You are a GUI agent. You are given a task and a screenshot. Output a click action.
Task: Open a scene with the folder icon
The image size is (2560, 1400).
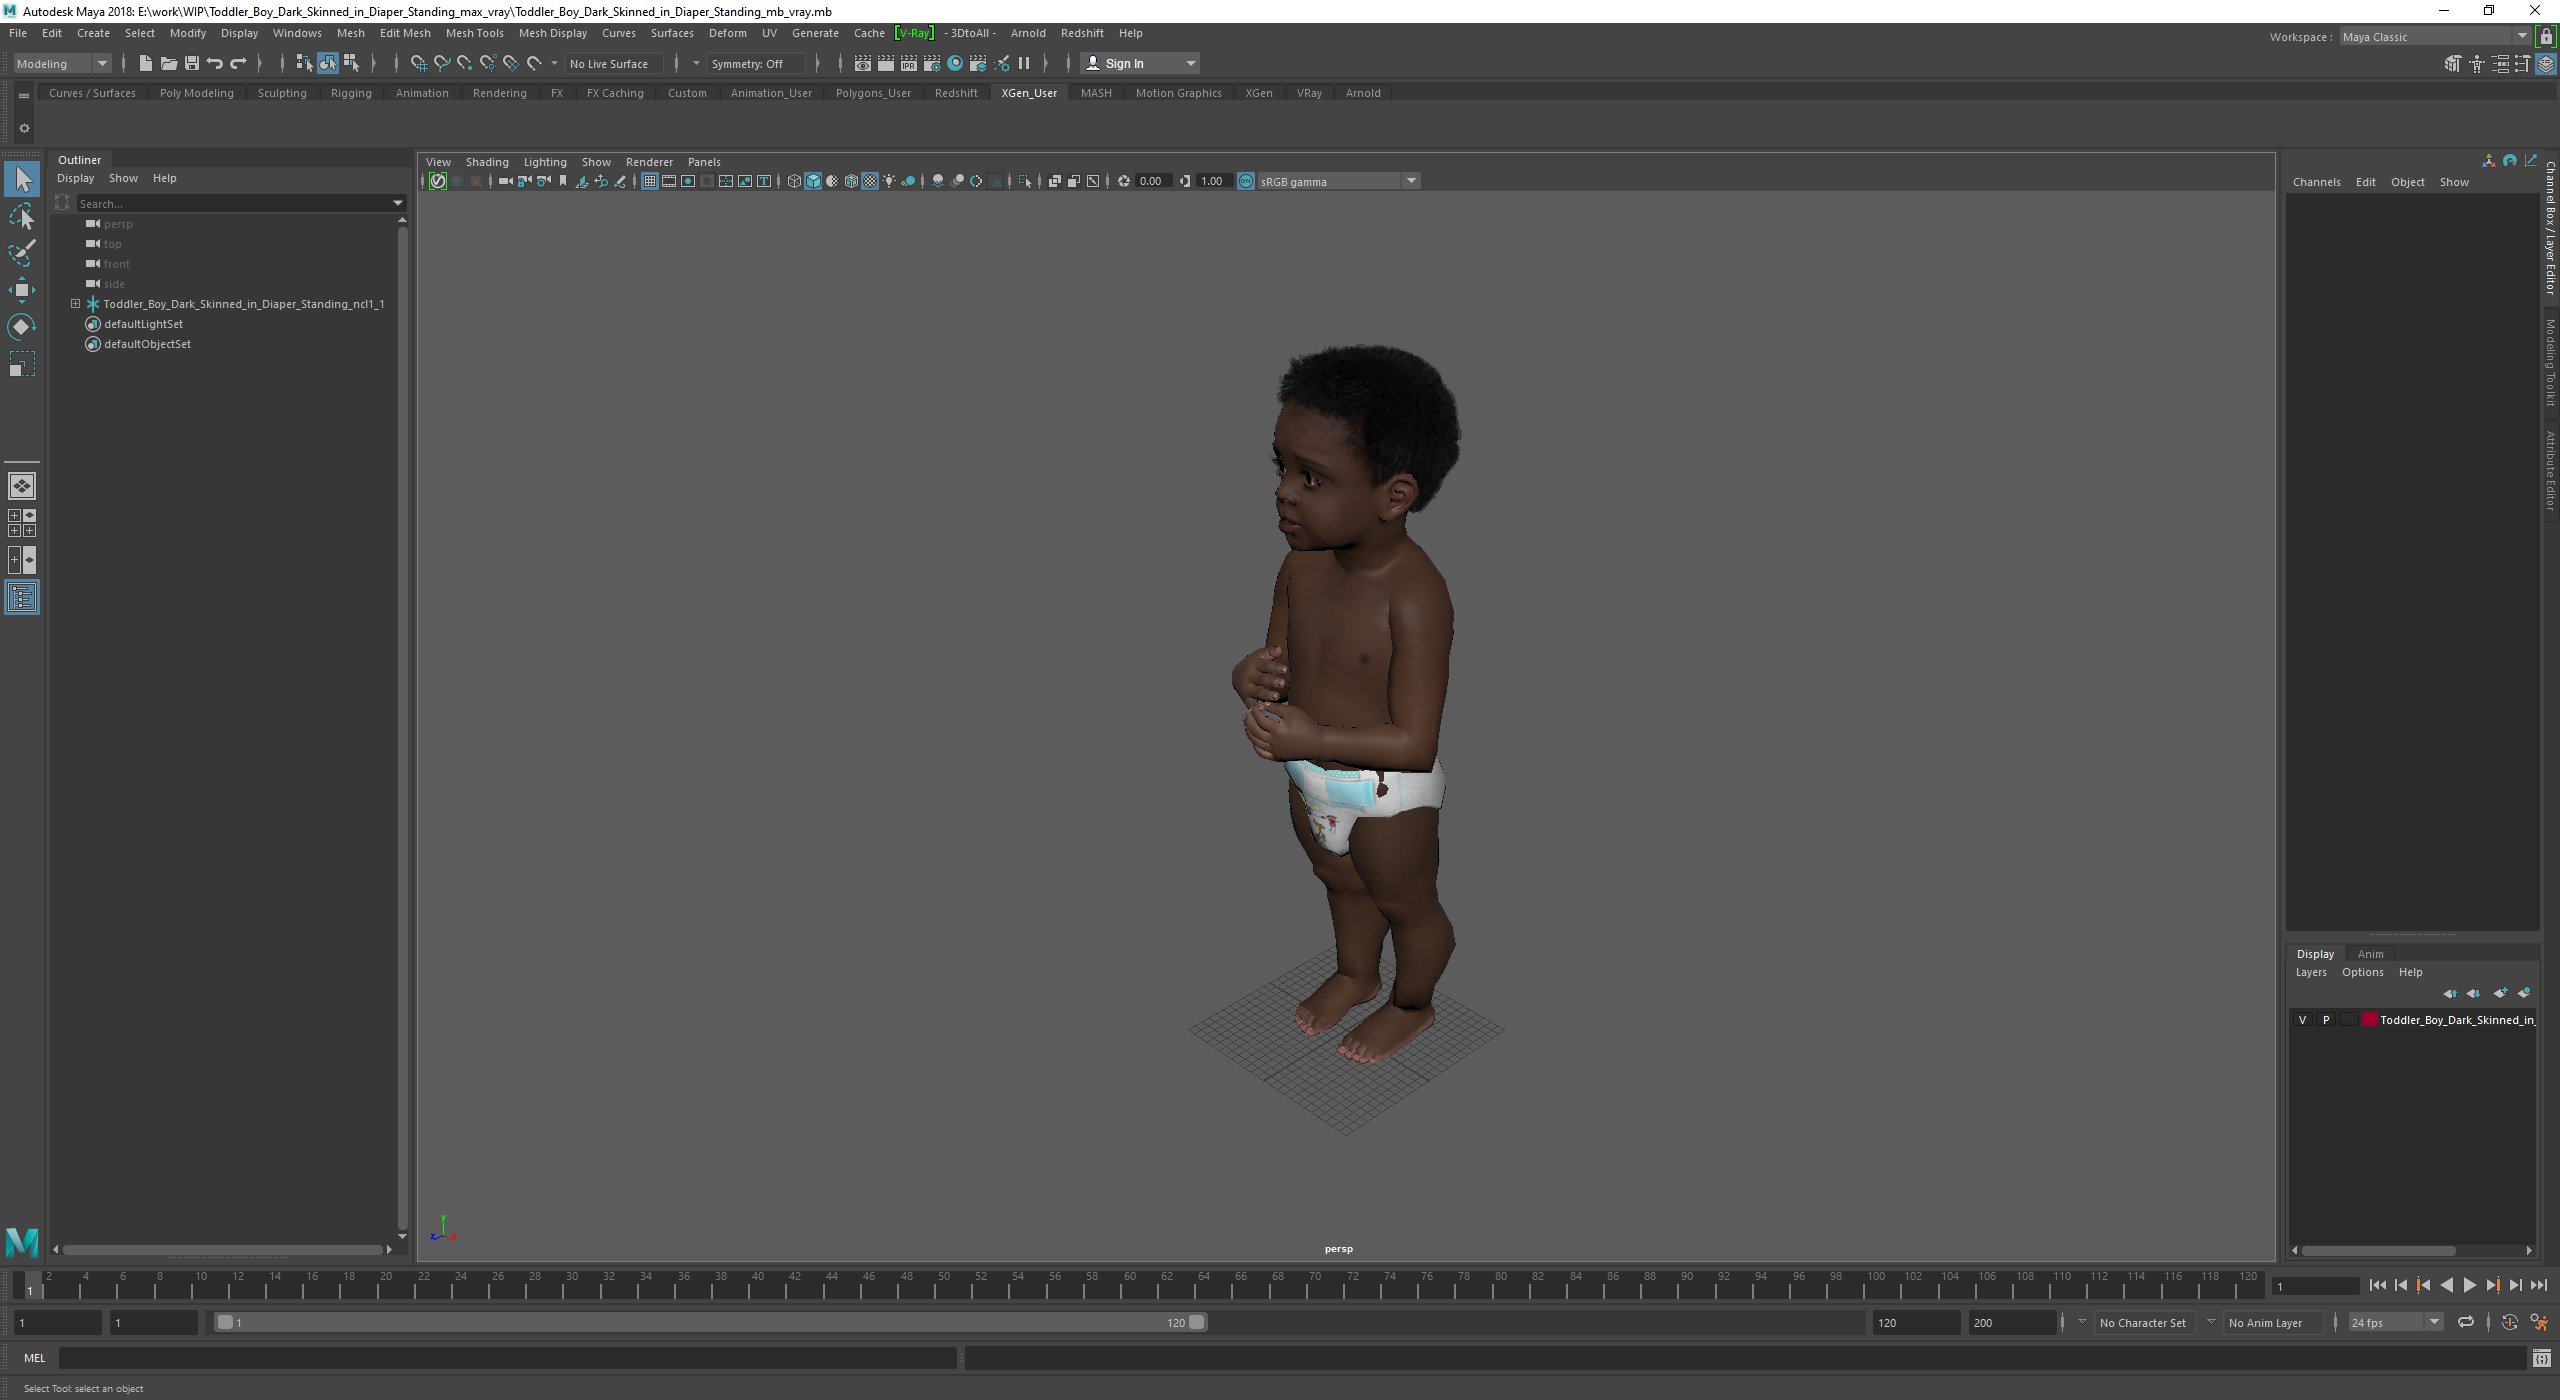168,63
